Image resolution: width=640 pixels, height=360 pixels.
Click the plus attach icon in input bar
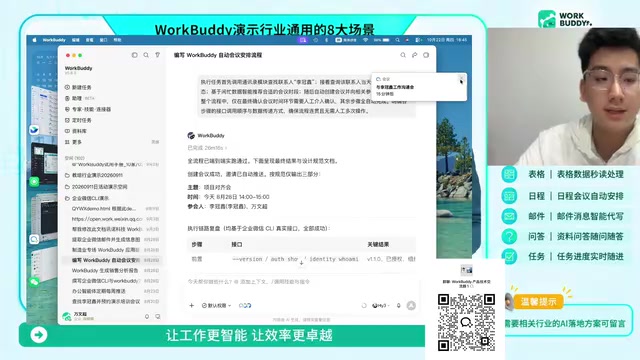(x=191, y=305)
